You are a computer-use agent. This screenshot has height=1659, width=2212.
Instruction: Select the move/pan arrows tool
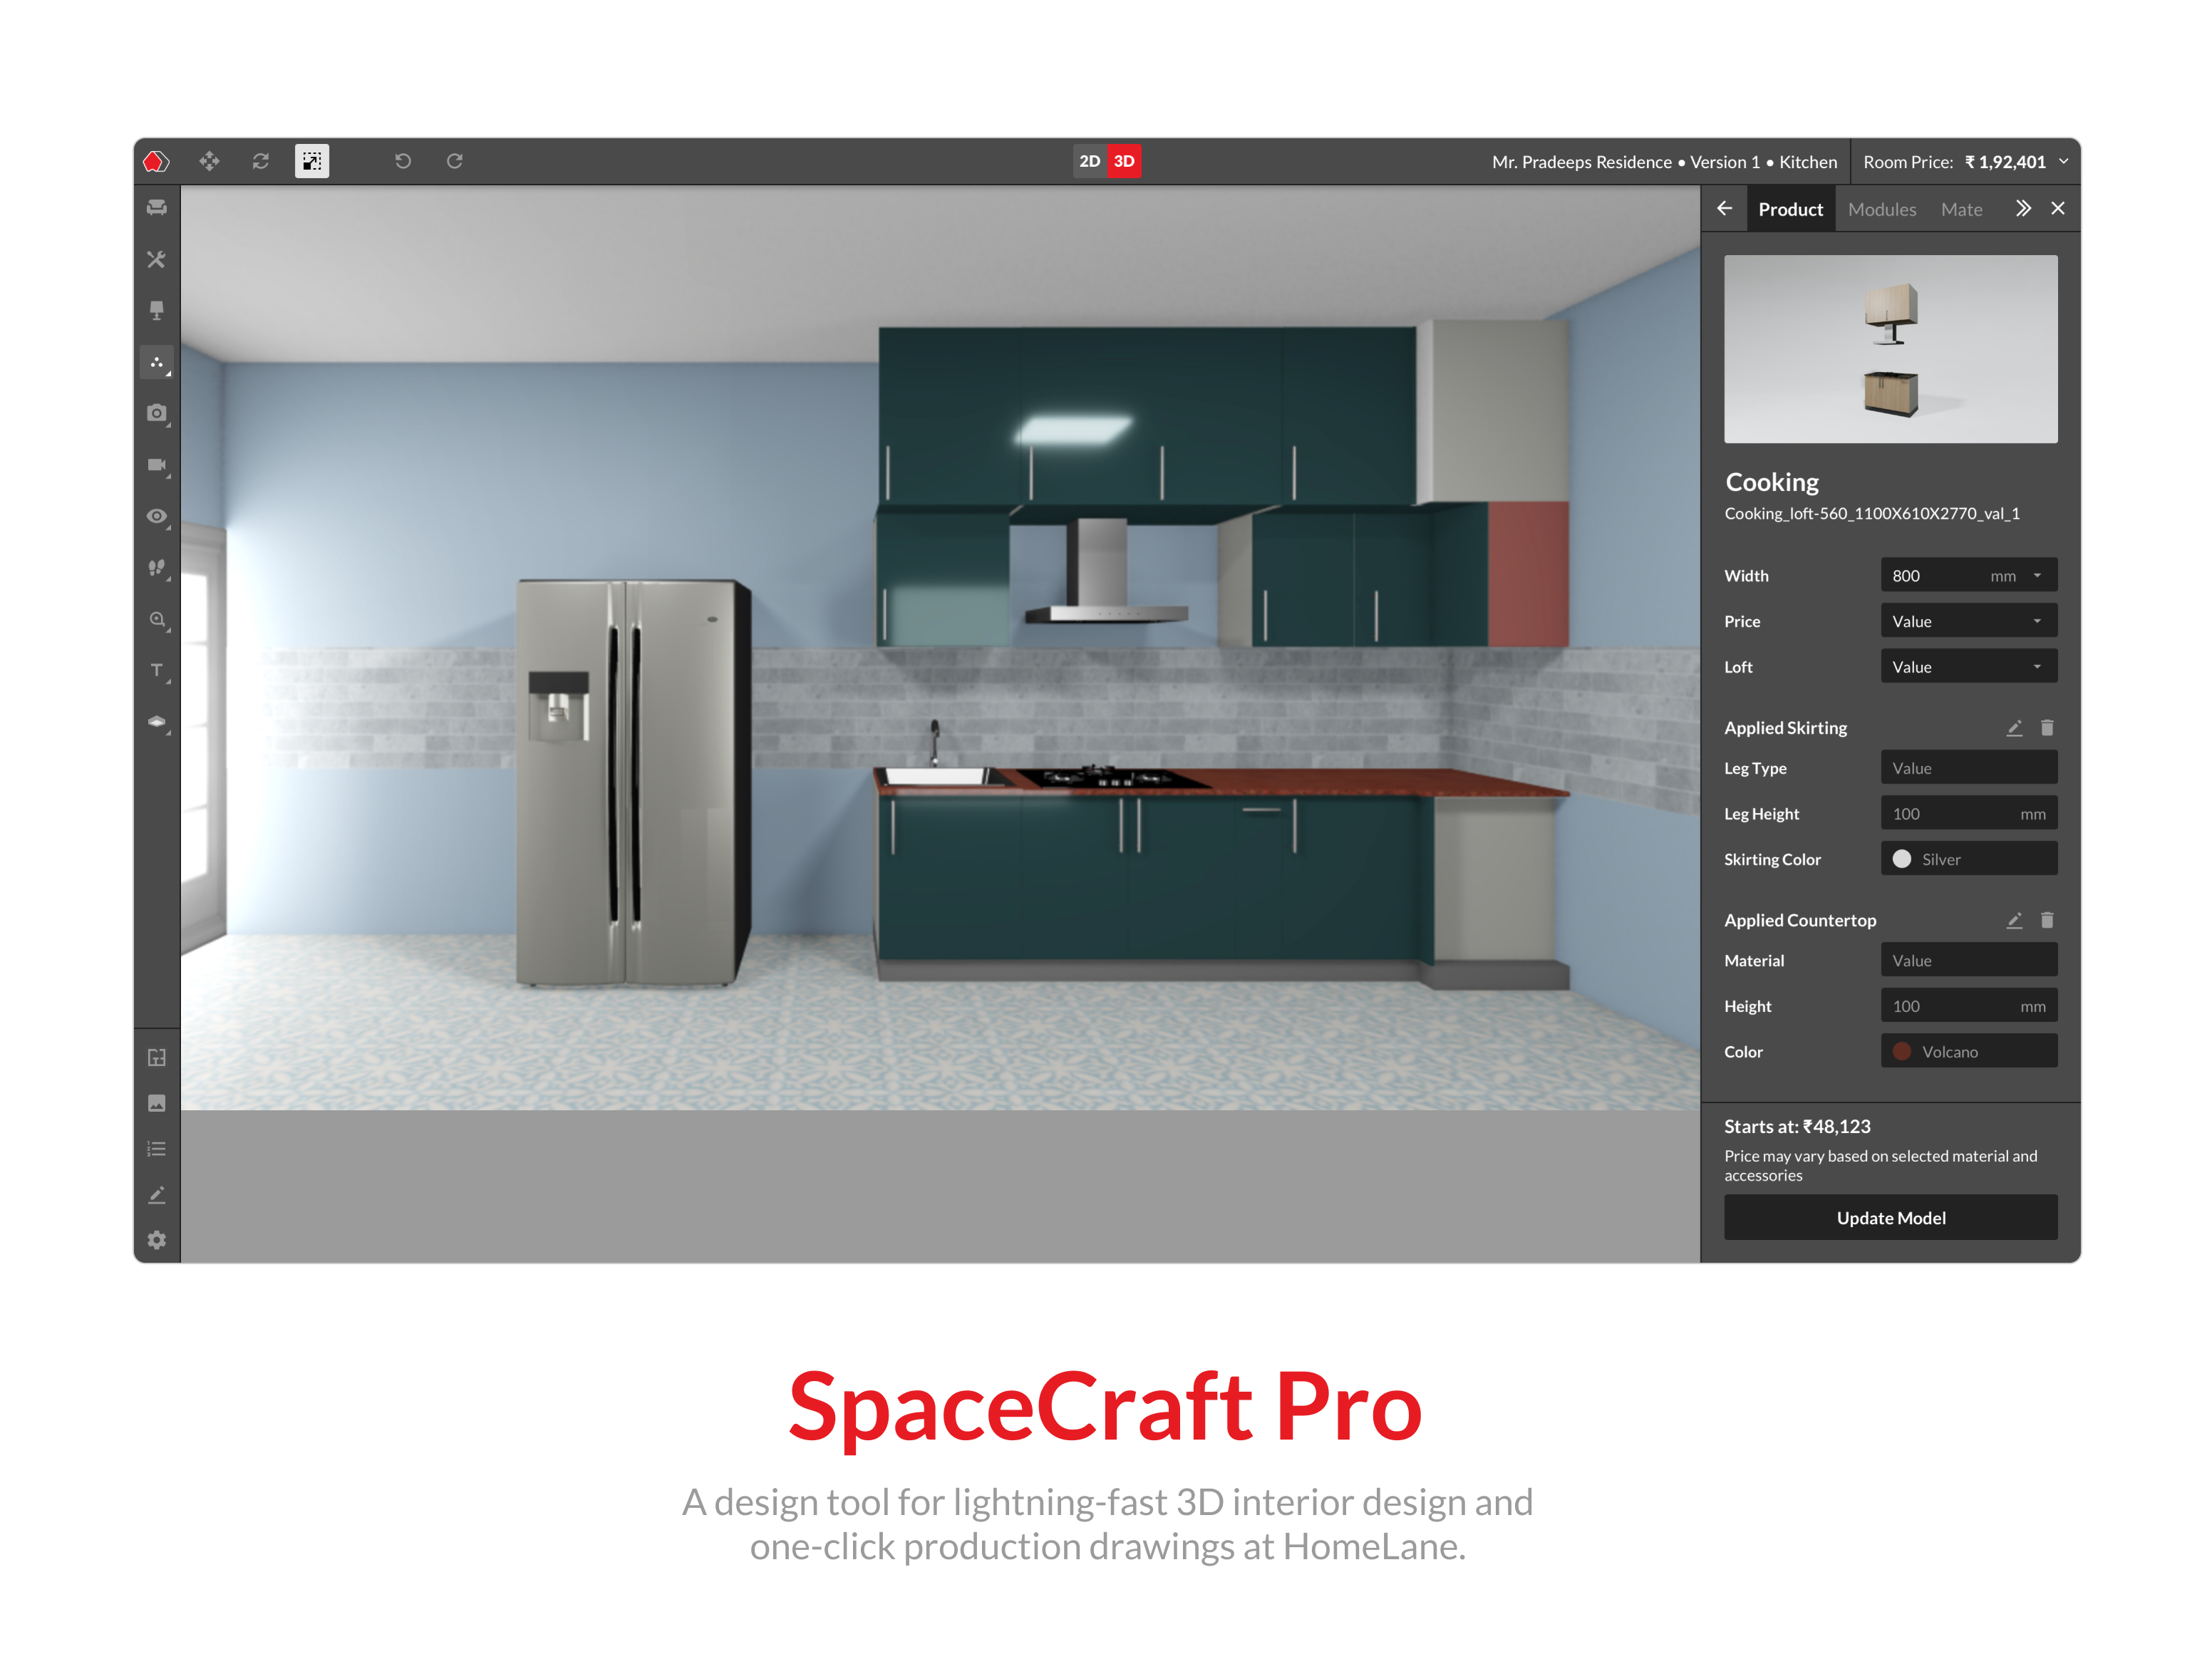(x=209, y=161)
